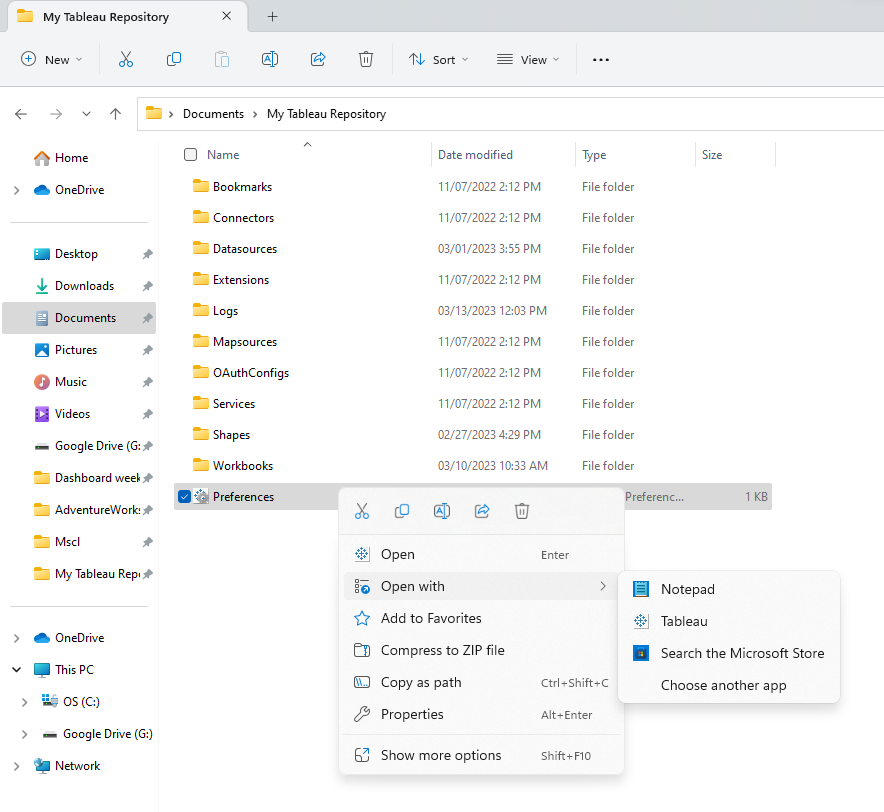Click the Rename icon in the context menu
Image resolution: width=884 pixels, height=812 pixels.
(x=441, y=511)
